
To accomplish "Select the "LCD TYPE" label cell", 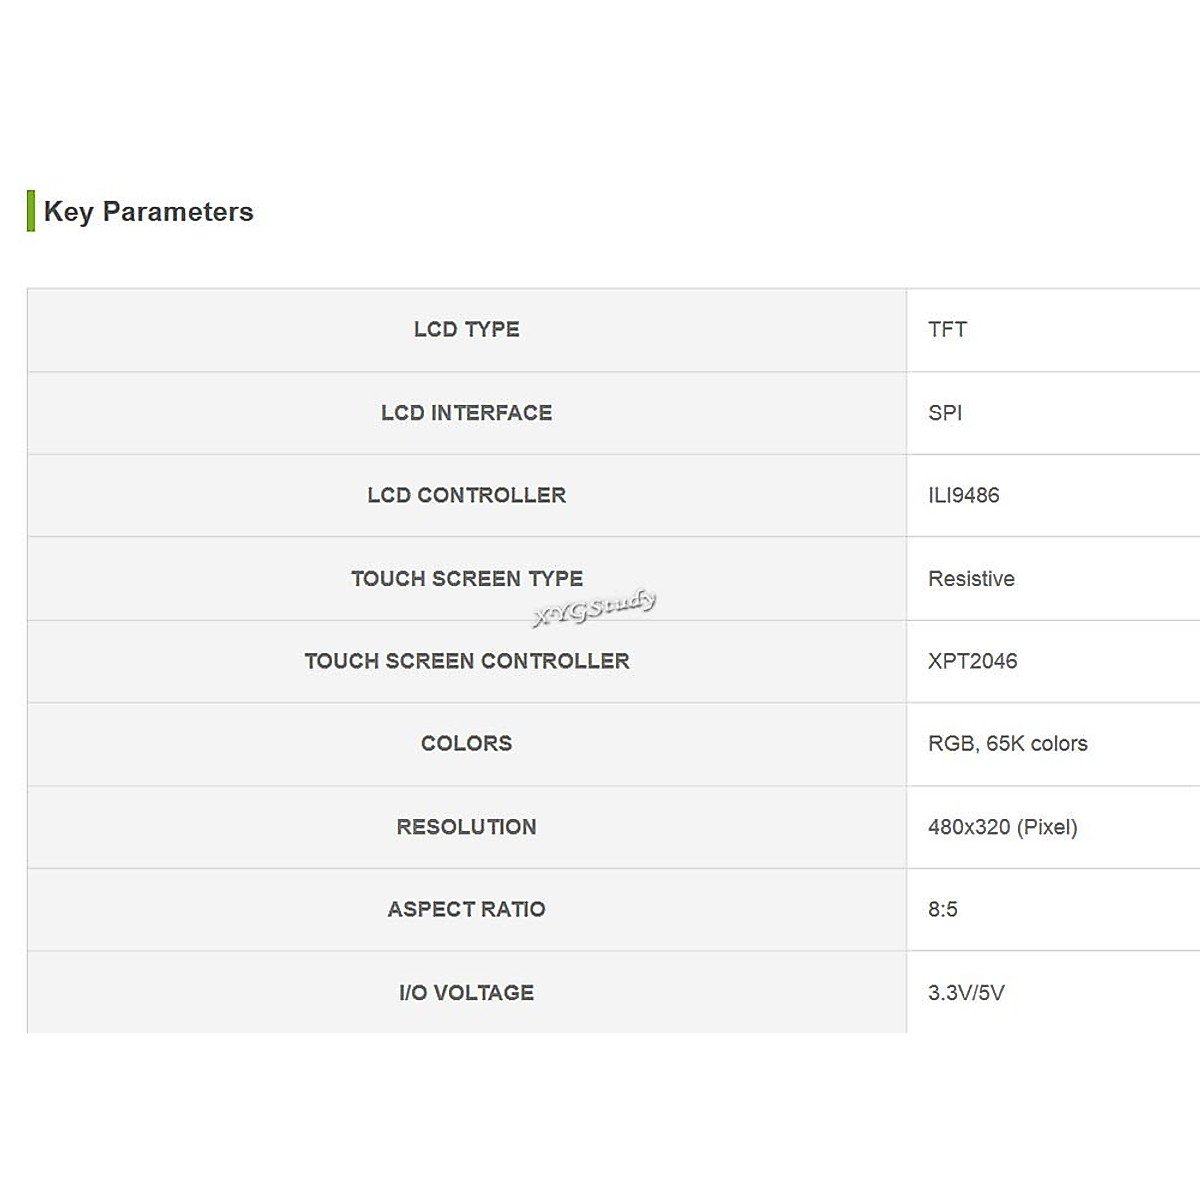I will point(466,330).
